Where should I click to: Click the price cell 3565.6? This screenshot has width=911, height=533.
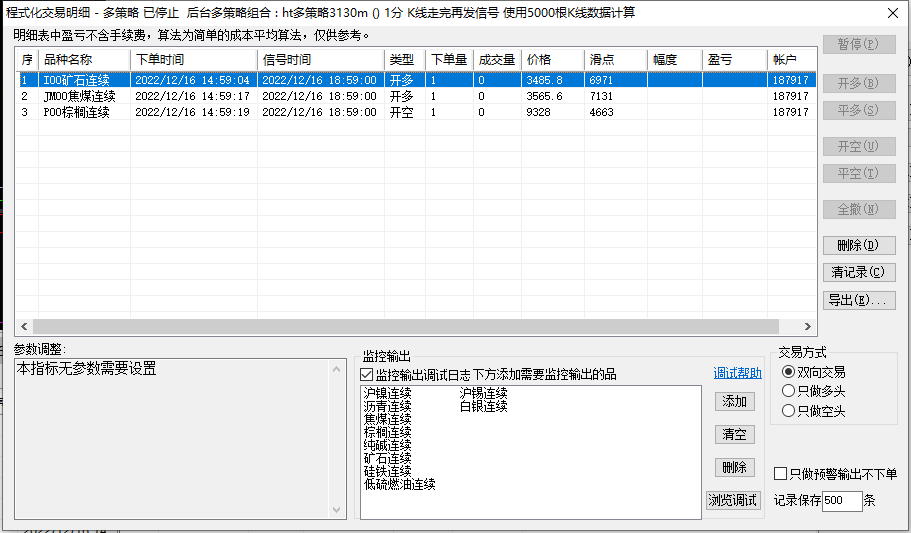tap(544, 96)
